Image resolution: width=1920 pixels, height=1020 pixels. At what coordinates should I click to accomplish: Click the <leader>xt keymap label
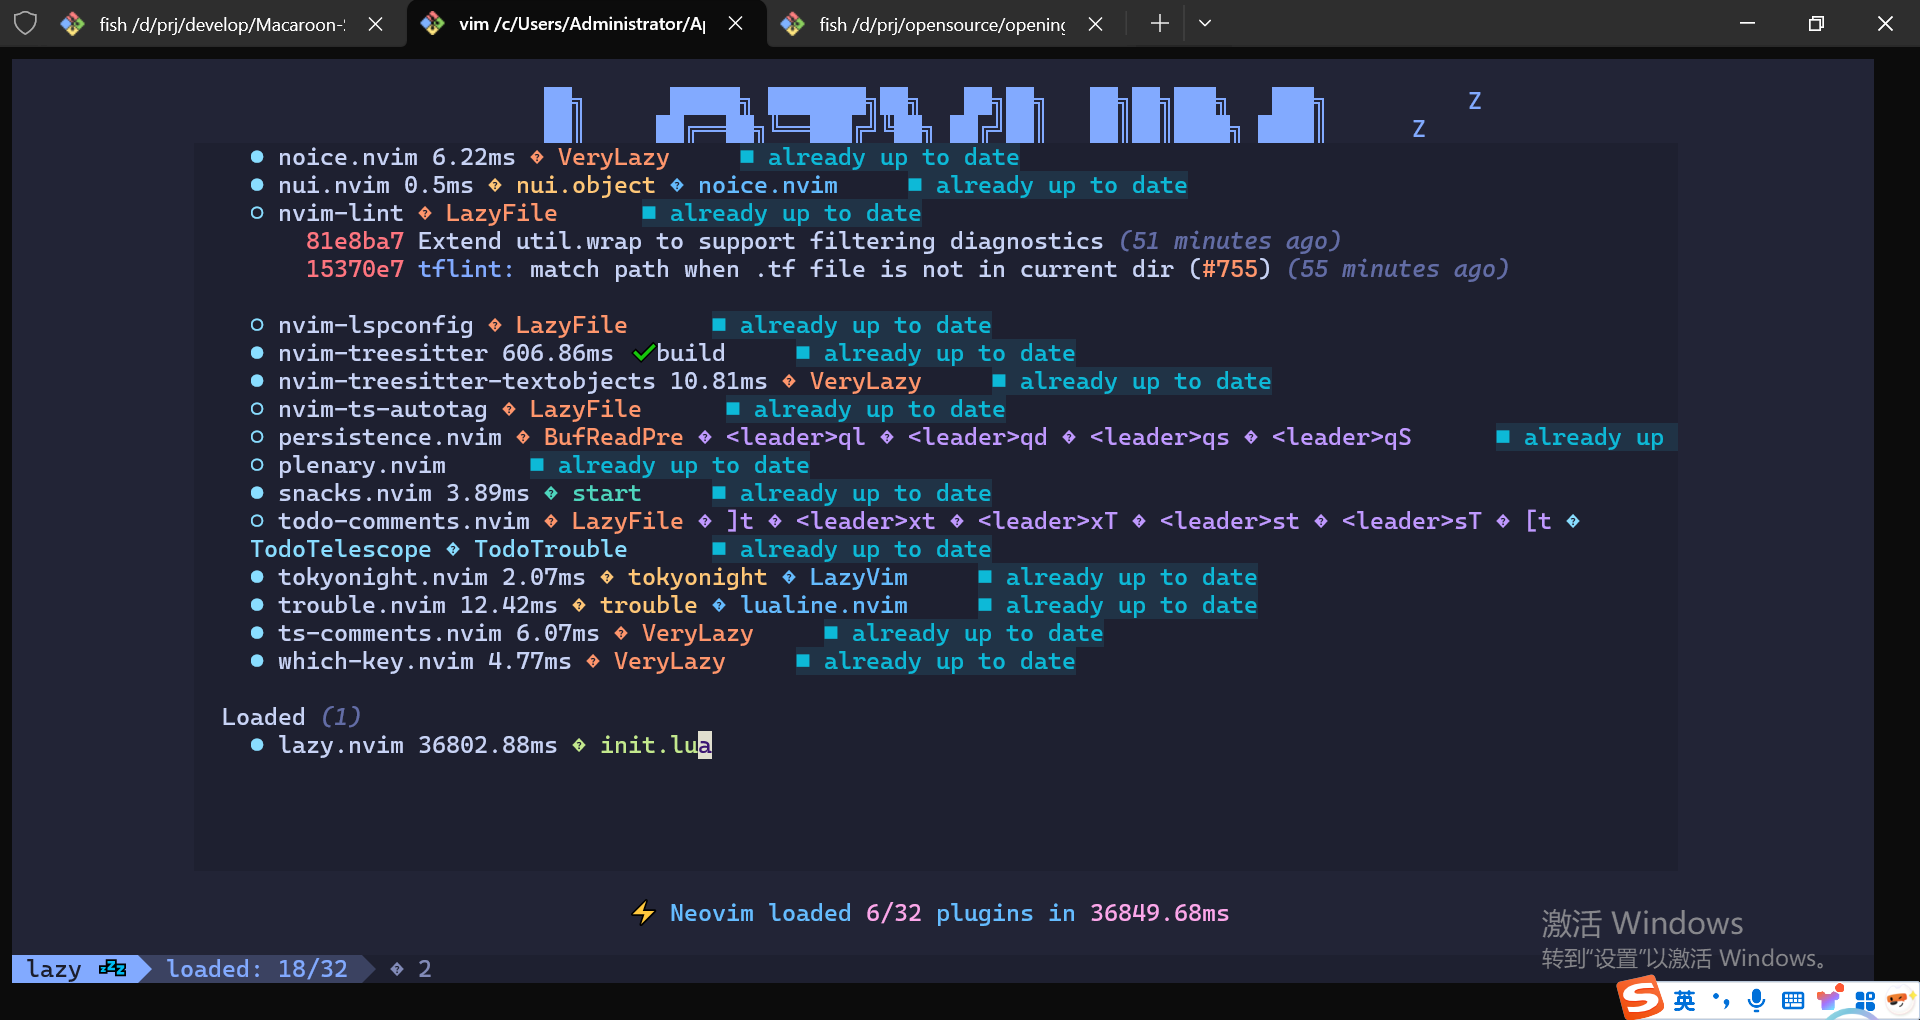click(866, 521)
